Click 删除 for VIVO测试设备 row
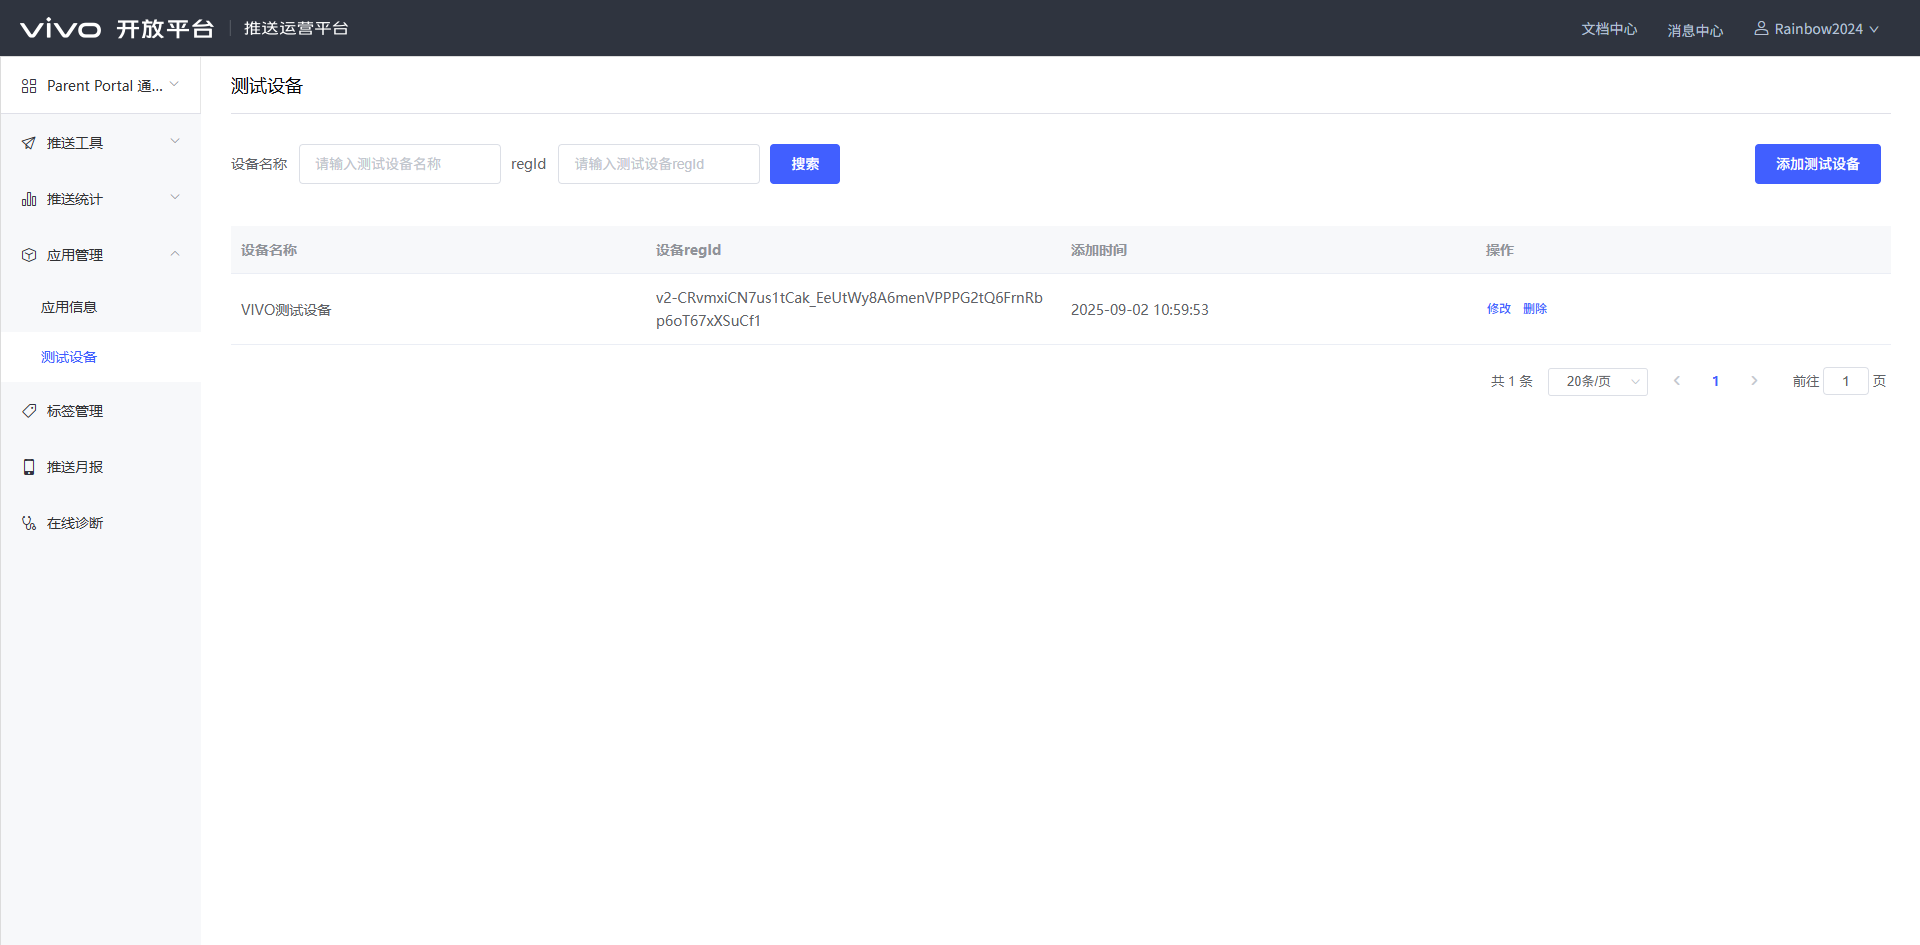This screenshot has width=1920, height=945. click(1534, 309)
